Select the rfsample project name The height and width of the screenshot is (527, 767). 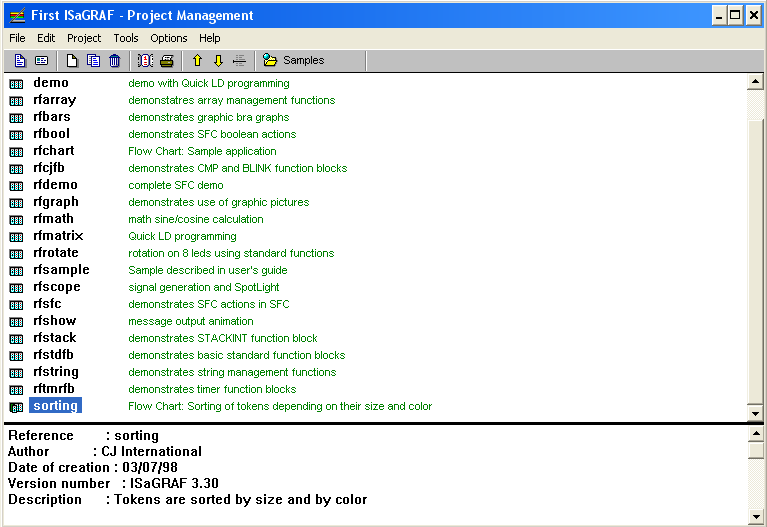click(x=61, y=270)
